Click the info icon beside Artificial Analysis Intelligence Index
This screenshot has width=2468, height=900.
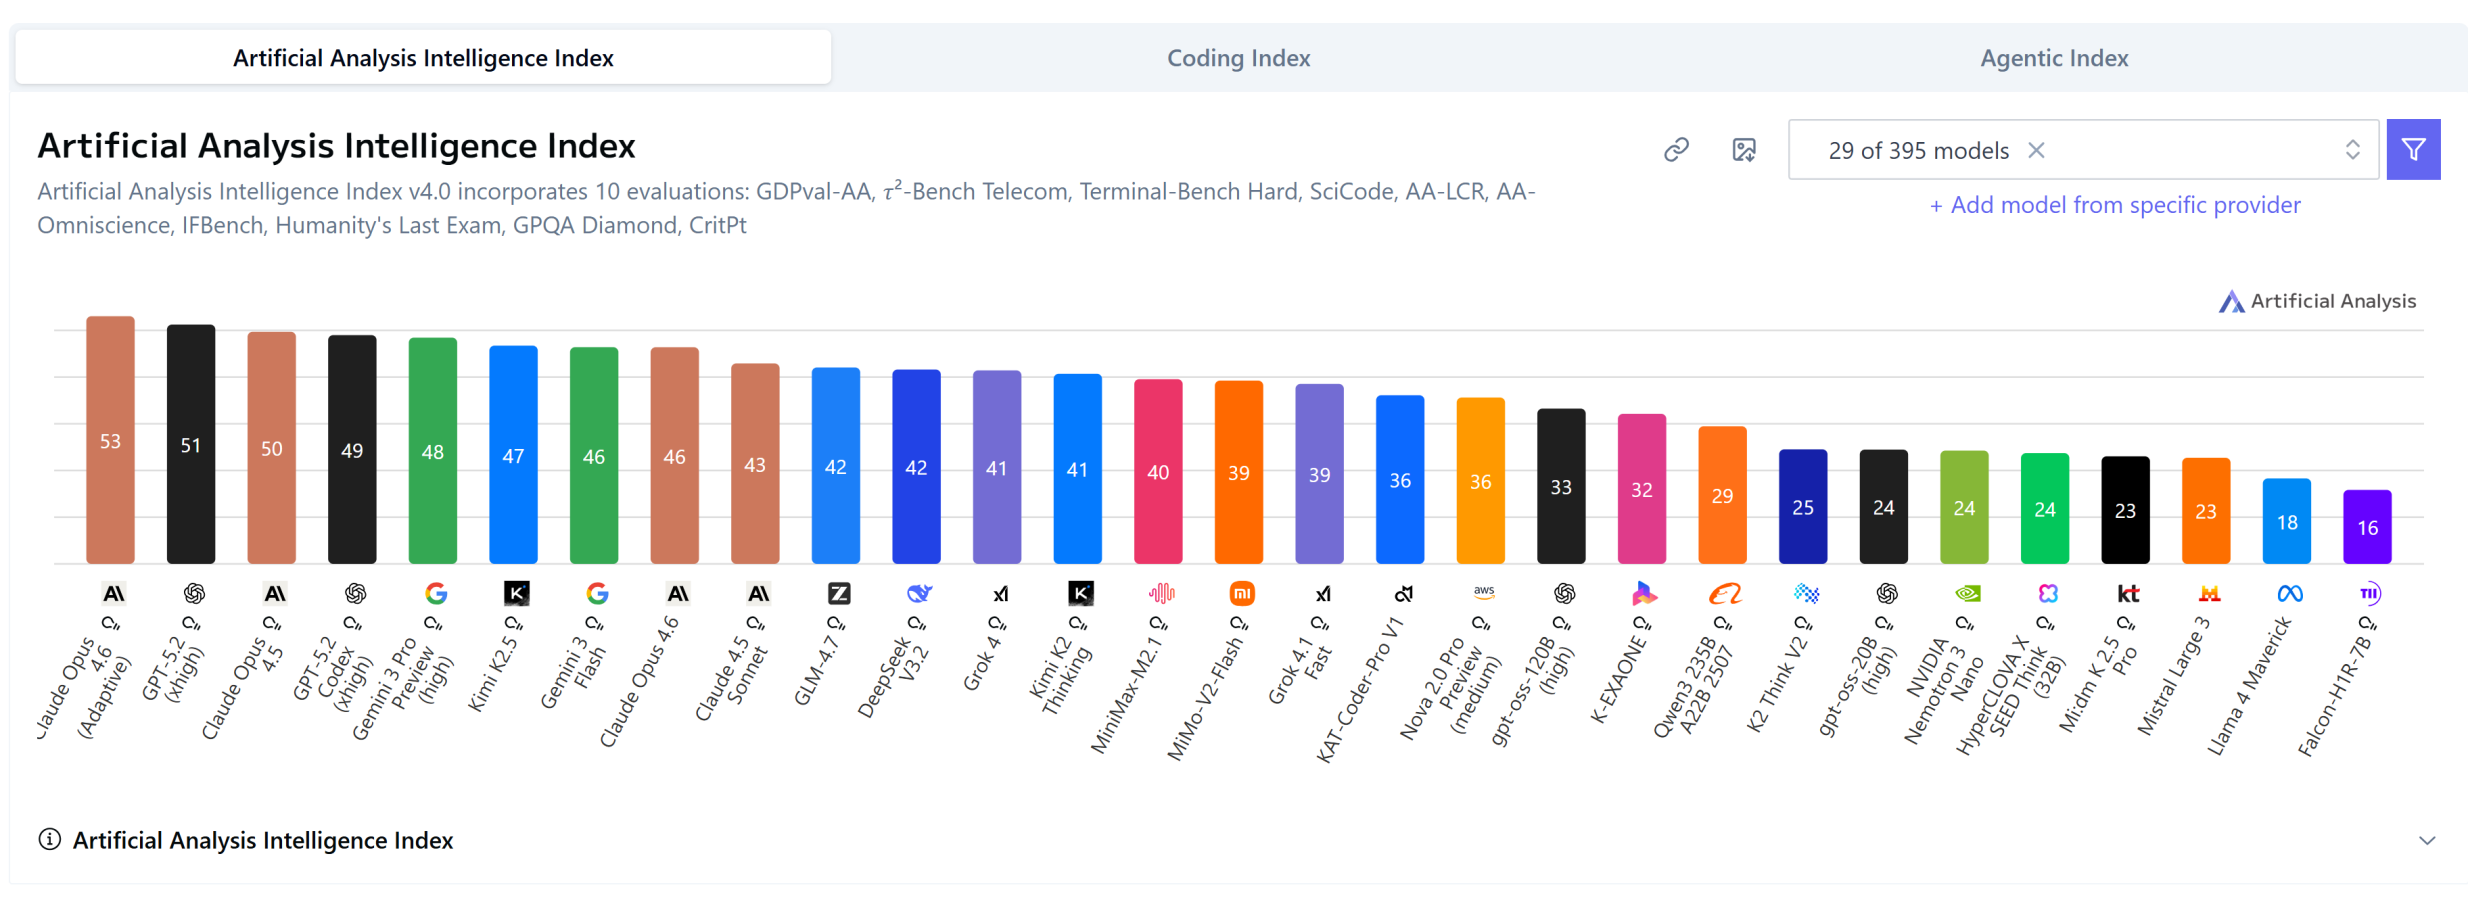[x=49, y=839]
